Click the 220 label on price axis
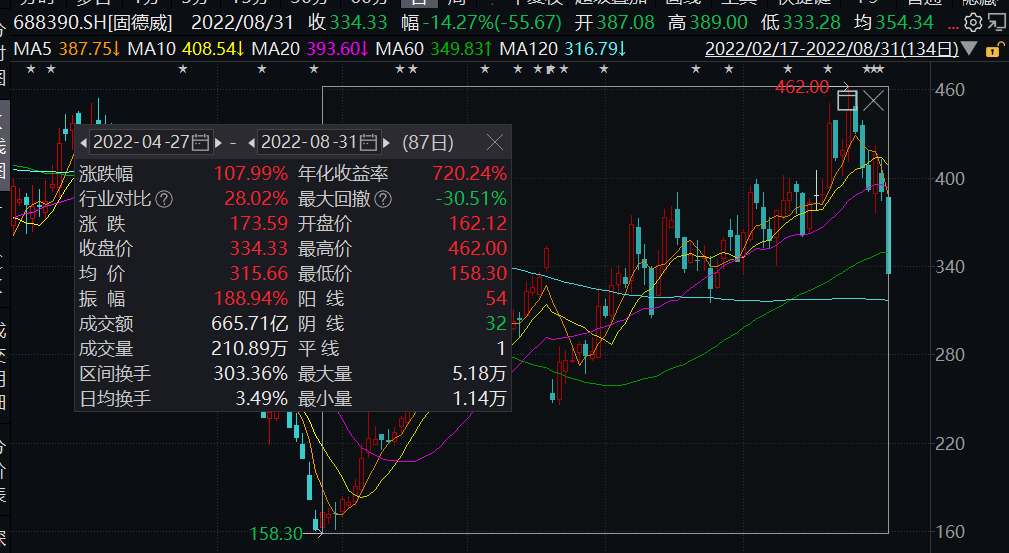1009x553 pixels. point(950,444)
